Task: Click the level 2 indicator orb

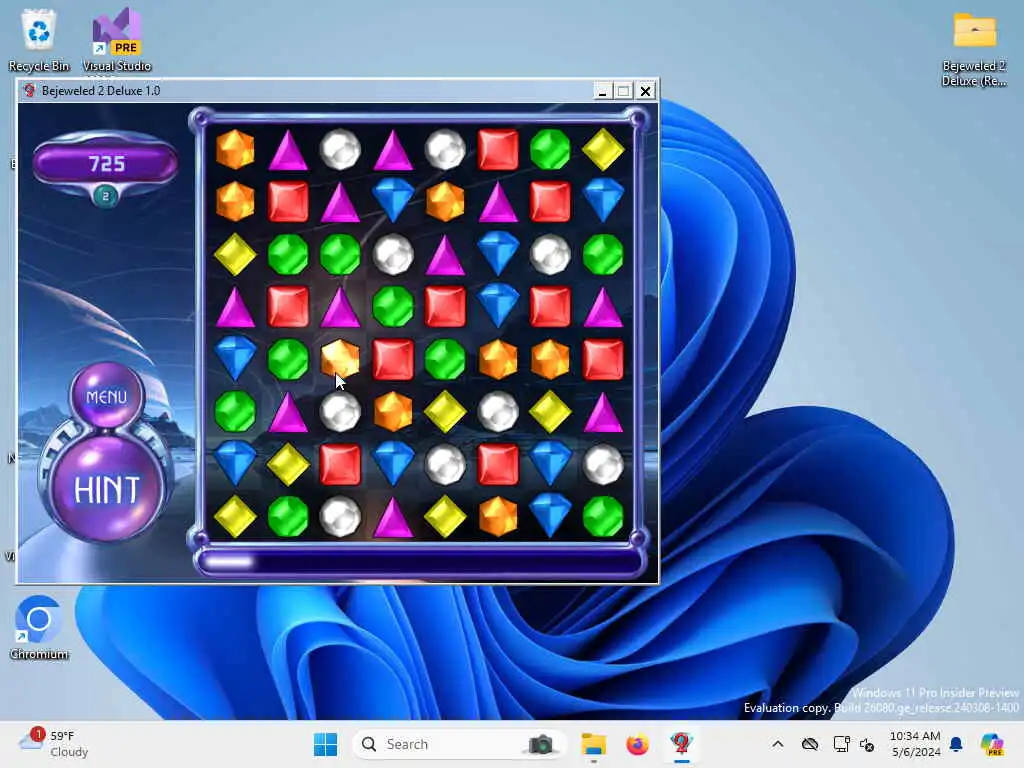Action: (x=106, y=196)
